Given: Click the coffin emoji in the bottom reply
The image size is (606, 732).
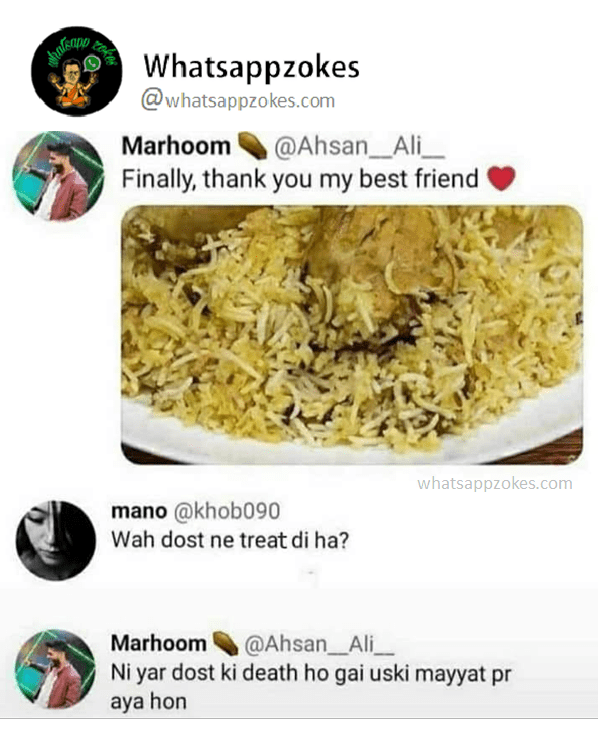Looking at the screenshot, I should 225,643.
